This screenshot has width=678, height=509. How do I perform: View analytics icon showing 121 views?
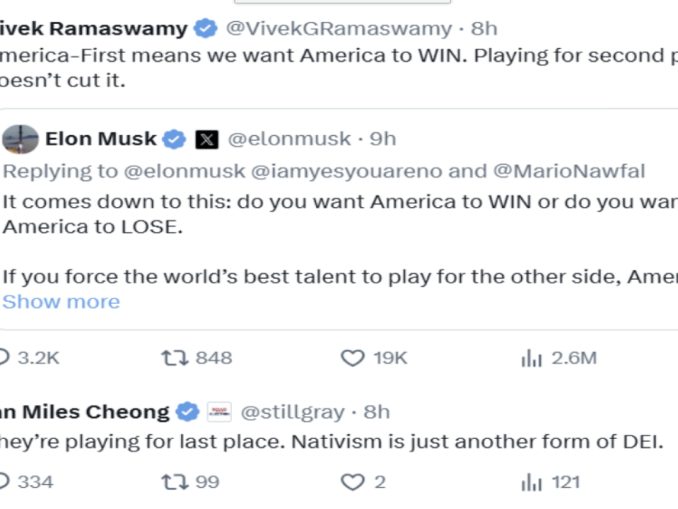531,482
